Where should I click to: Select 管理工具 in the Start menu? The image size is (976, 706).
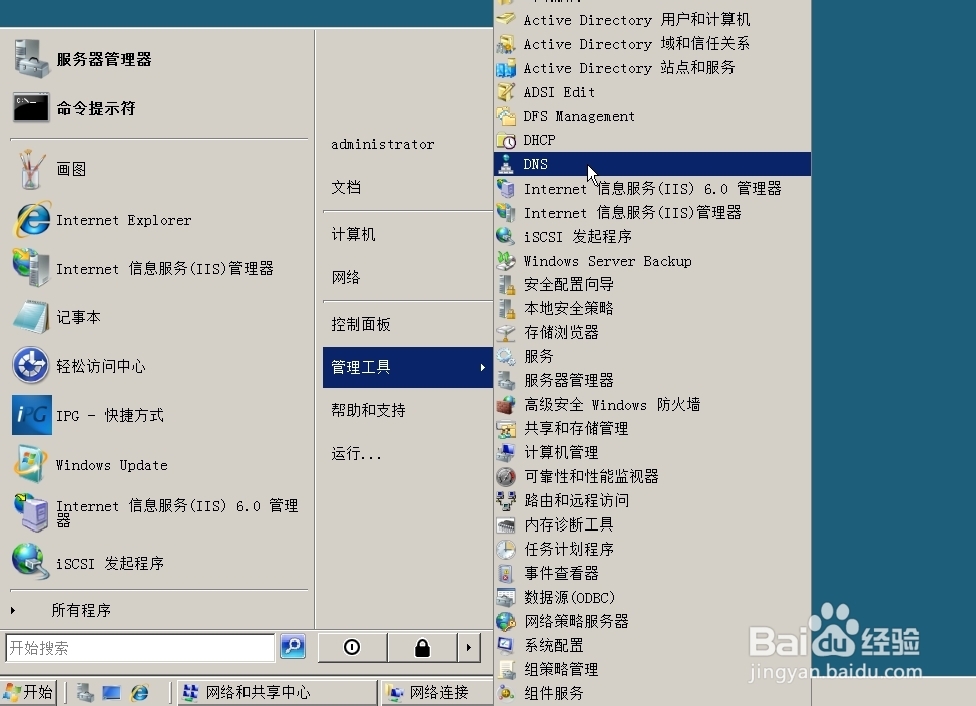[x=408, y=367]
